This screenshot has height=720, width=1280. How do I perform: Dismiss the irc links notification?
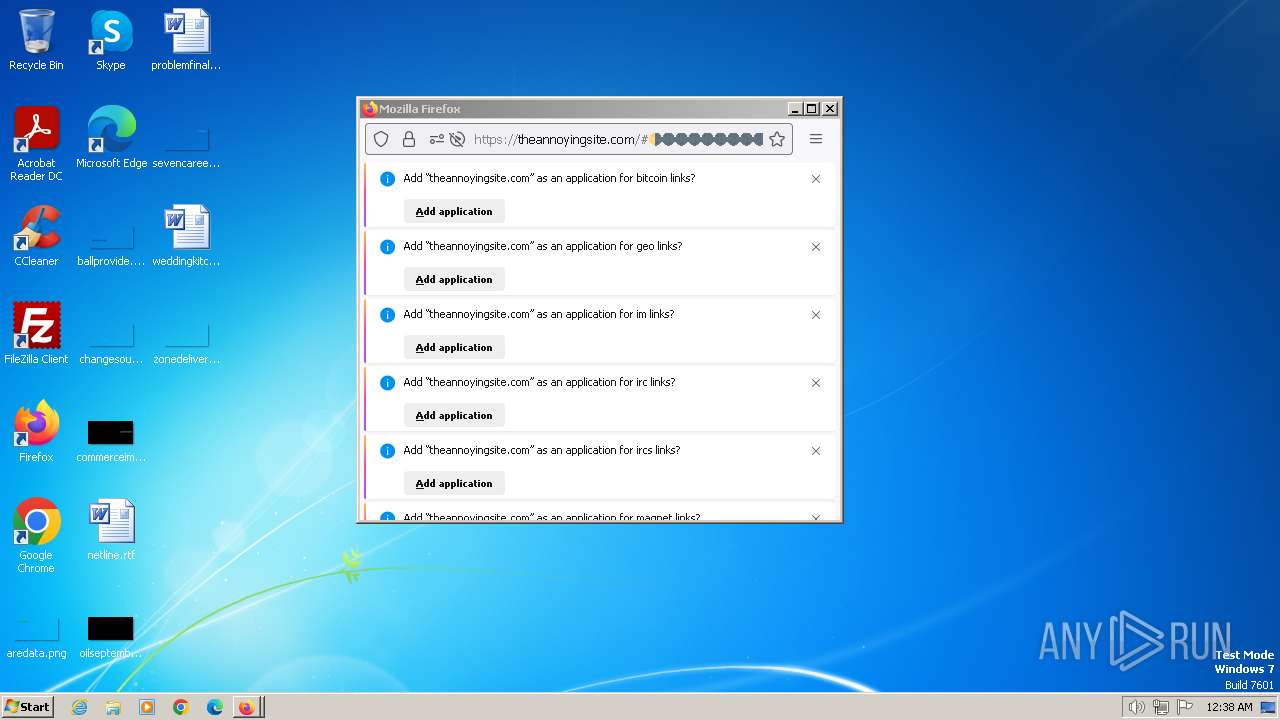pyautogui.click(x=816, y=383)
